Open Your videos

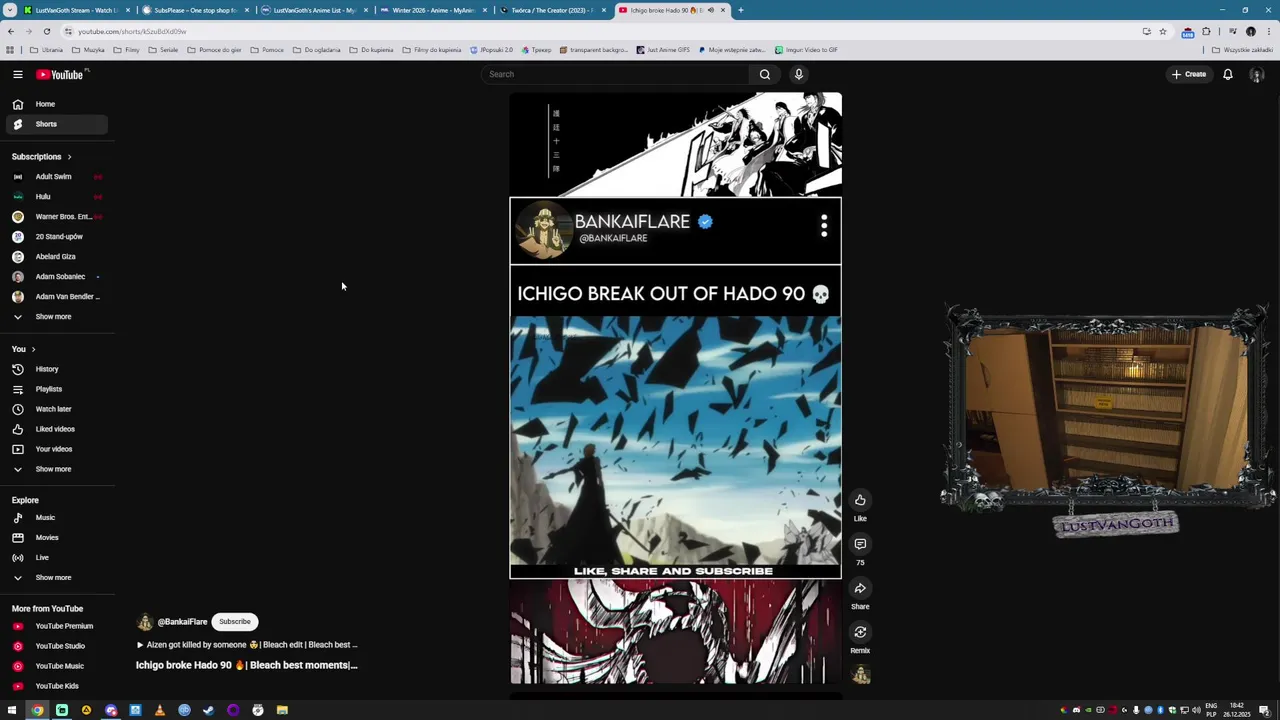[x=55, y=449]
